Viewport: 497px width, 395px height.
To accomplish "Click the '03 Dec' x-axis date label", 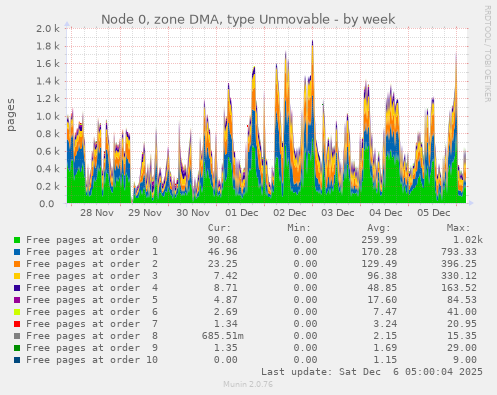I will click(338, 213).
